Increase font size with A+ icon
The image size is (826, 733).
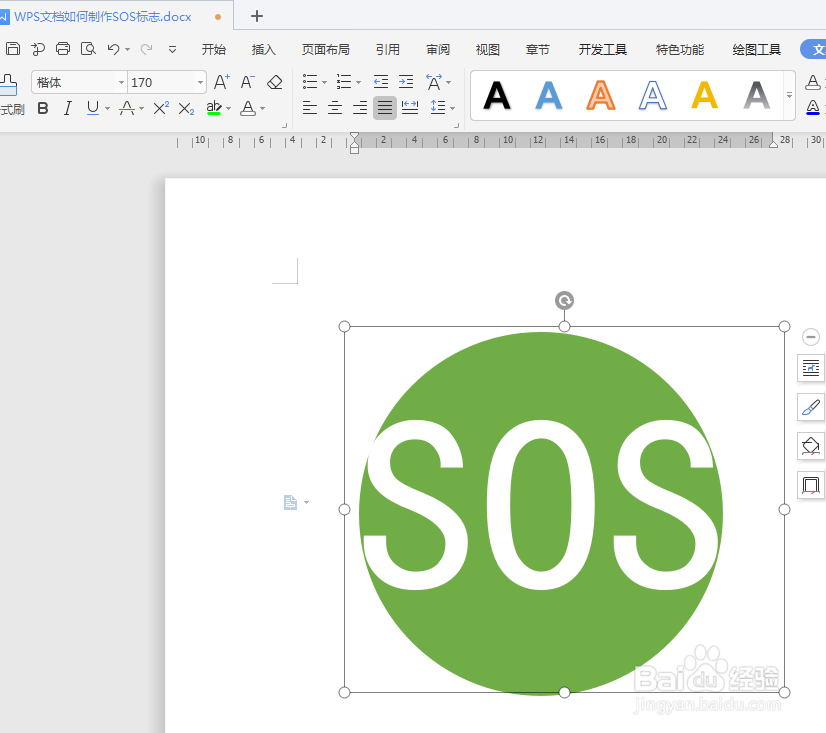pos(222,82)
